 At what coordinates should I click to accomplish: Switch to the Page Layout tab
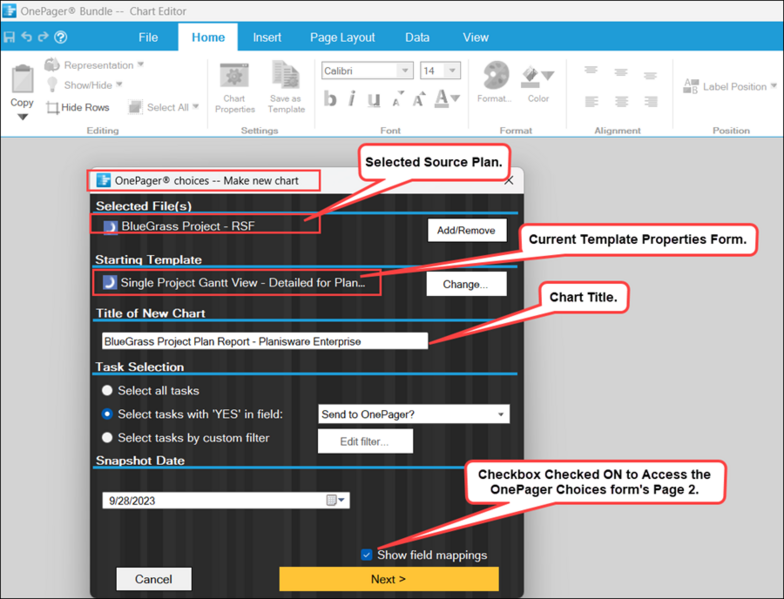pyautogui.click(x=342, y=38)
